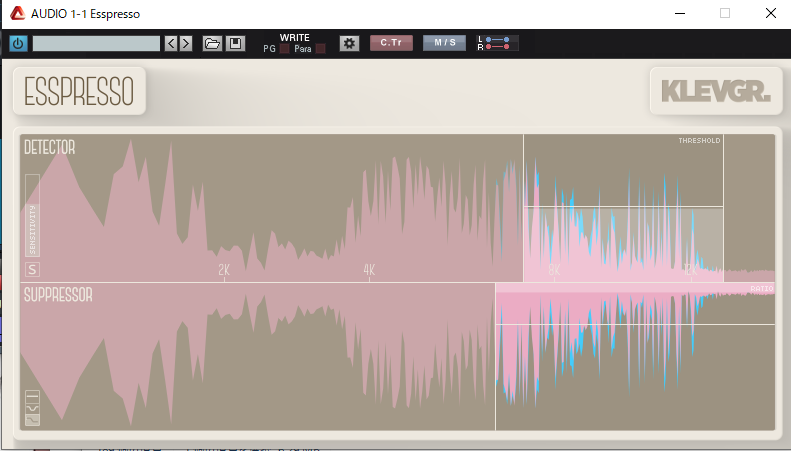Save preset with the floppy disk icon
This screenshot has width=791, height=451.
[x=235, y=43]
